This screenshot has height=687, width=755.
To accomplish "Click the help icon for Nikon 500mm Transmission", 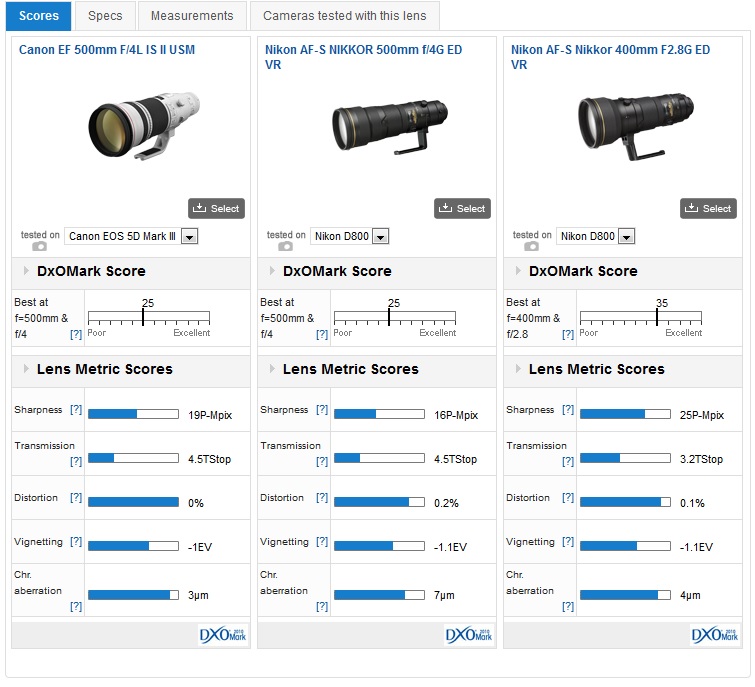I will pyautogui.click(x=322, y=462).
